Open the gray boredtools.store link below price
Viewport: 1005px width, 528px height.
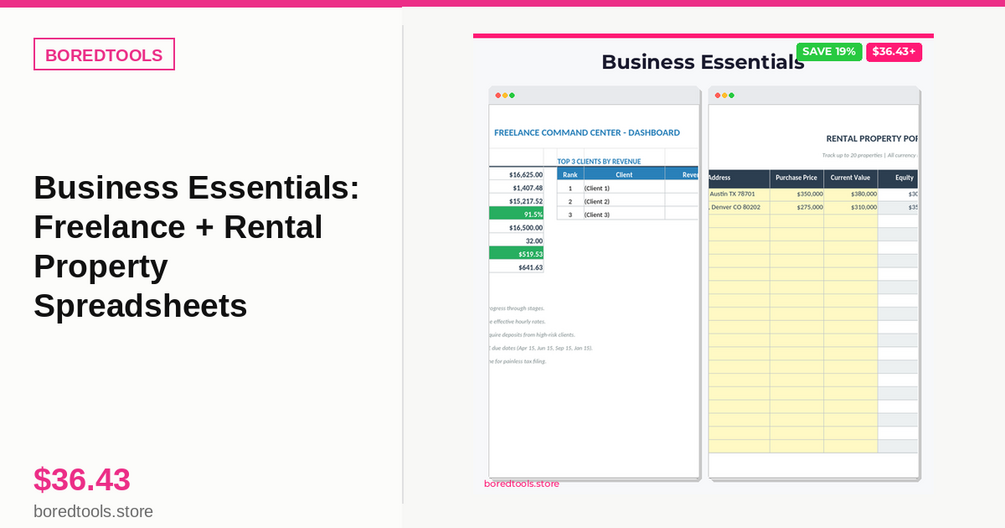coord(94,511)
